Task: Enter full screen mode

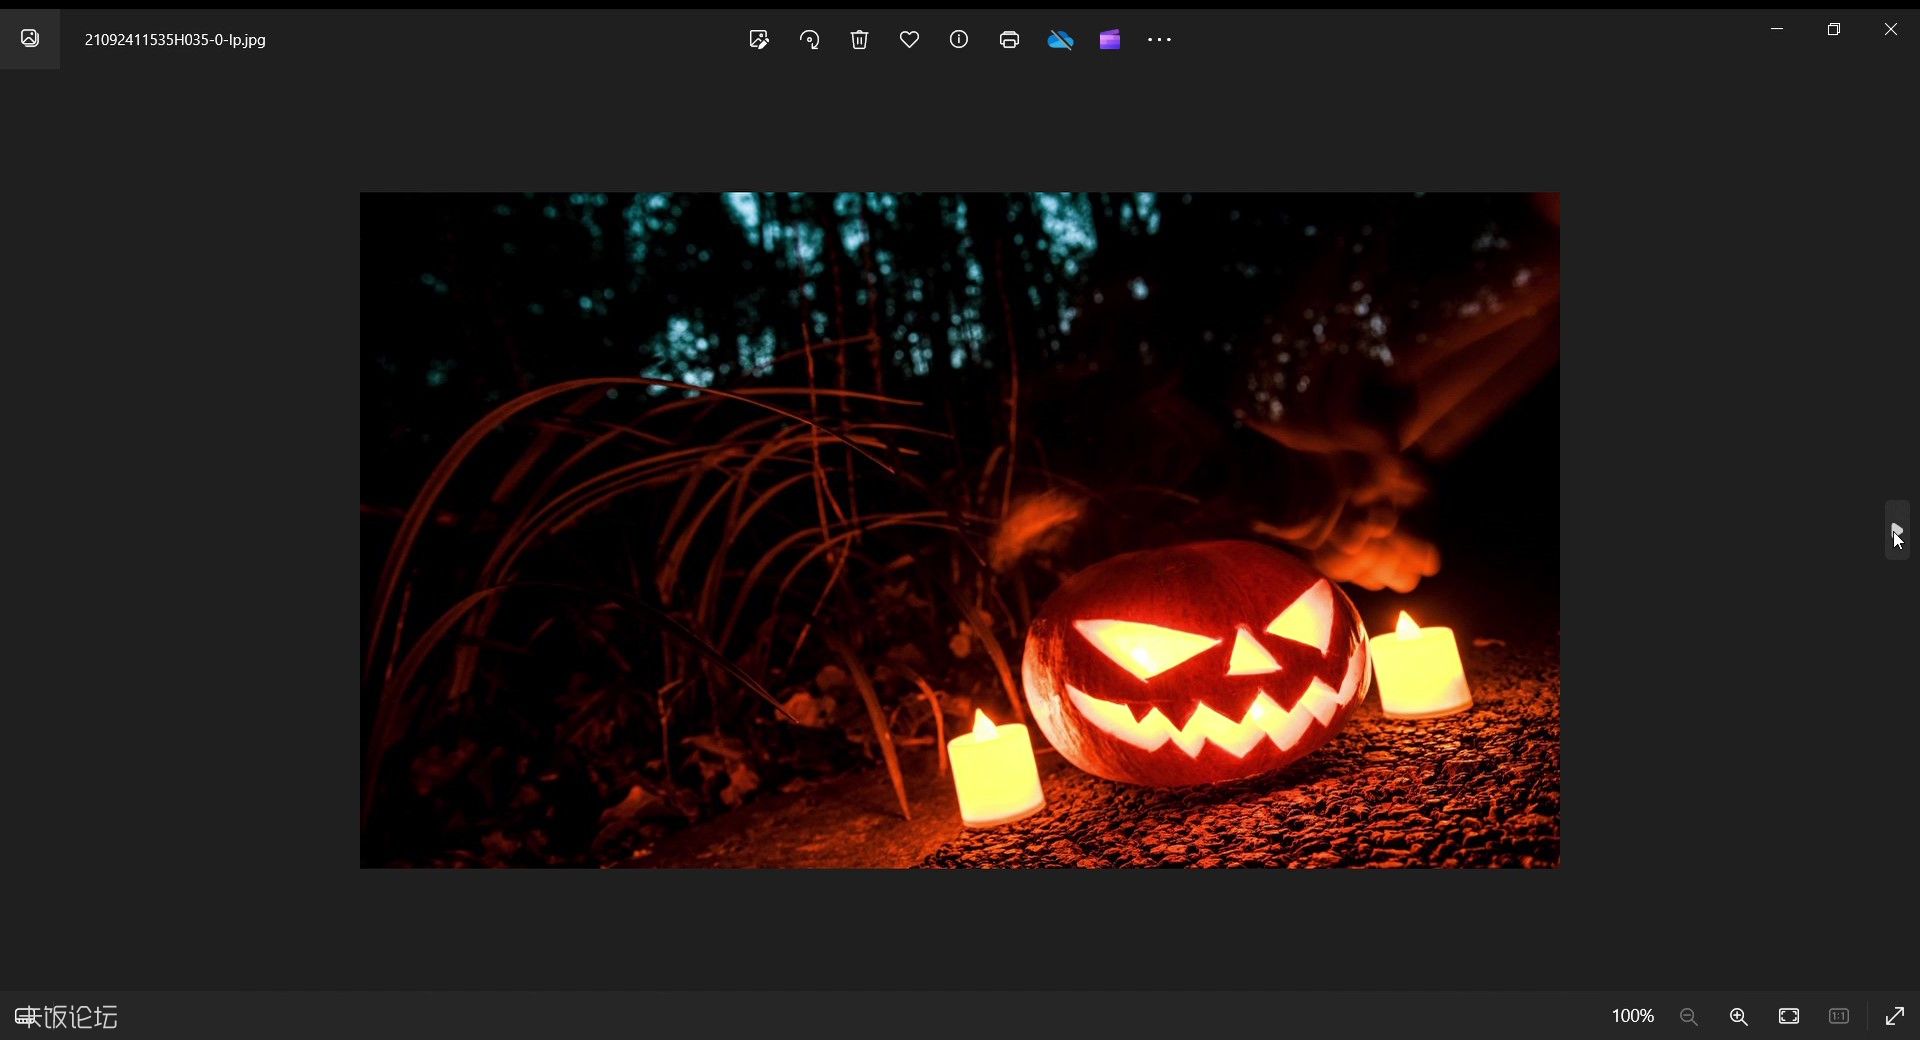Action: click(1895, 1016)
